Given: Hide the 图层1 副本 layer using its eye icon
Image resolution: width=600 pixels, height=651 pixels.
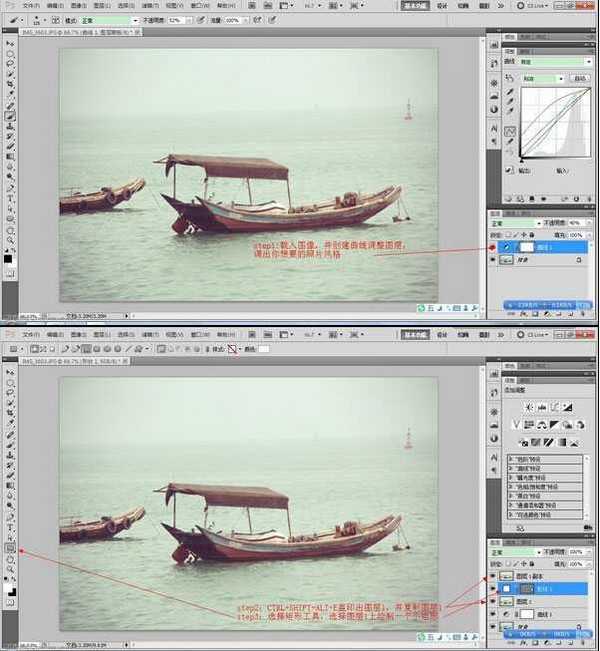Looking at the screenshot, I should coord(493,578).
